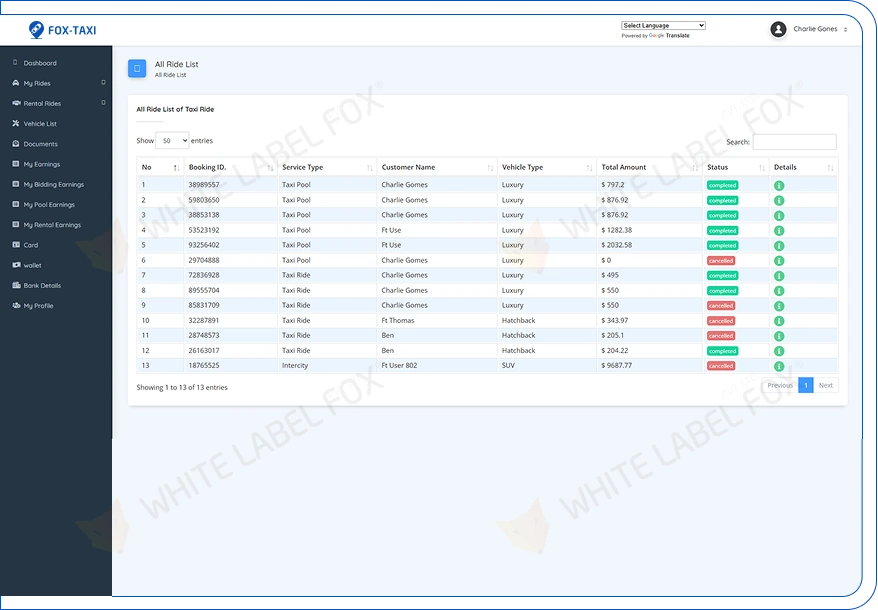Image resolution: width=878 pixels, height=610 pixels.
Task: Click the Dashboard sidebar icon
Action: click(15, 63)
